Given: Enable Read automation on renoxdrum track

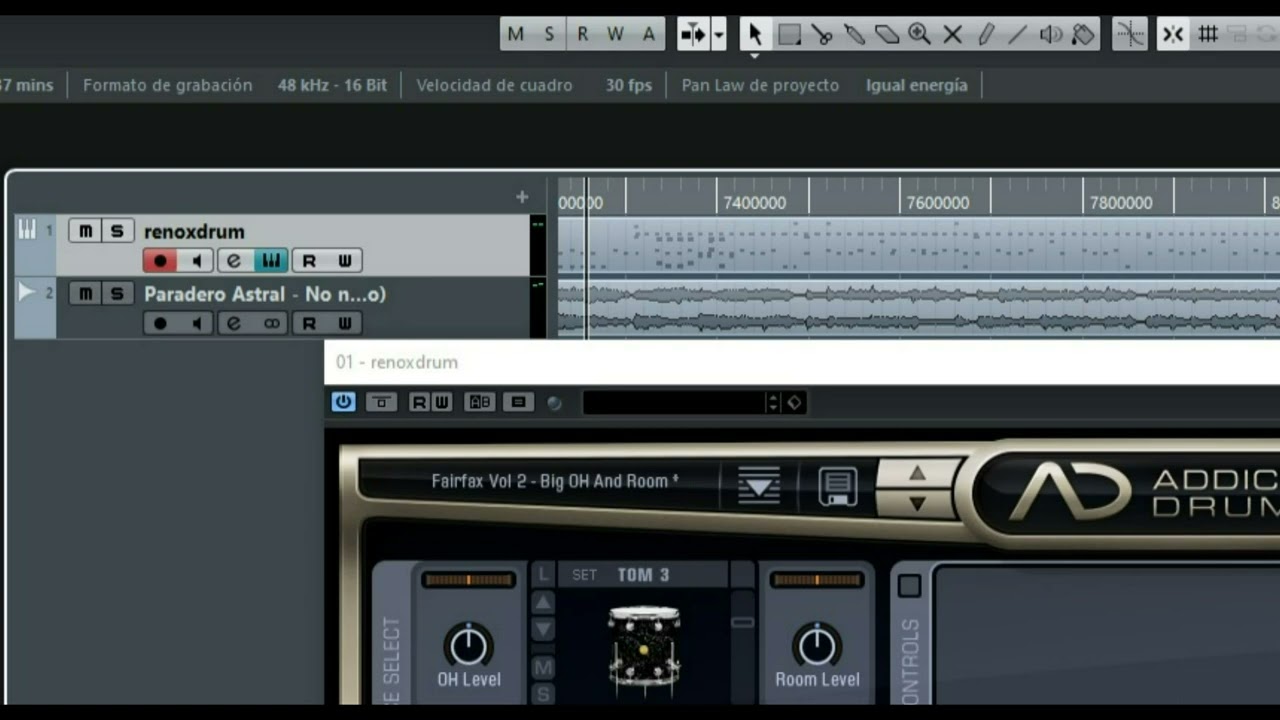Looking at the screenshot, I should [309, 261].
